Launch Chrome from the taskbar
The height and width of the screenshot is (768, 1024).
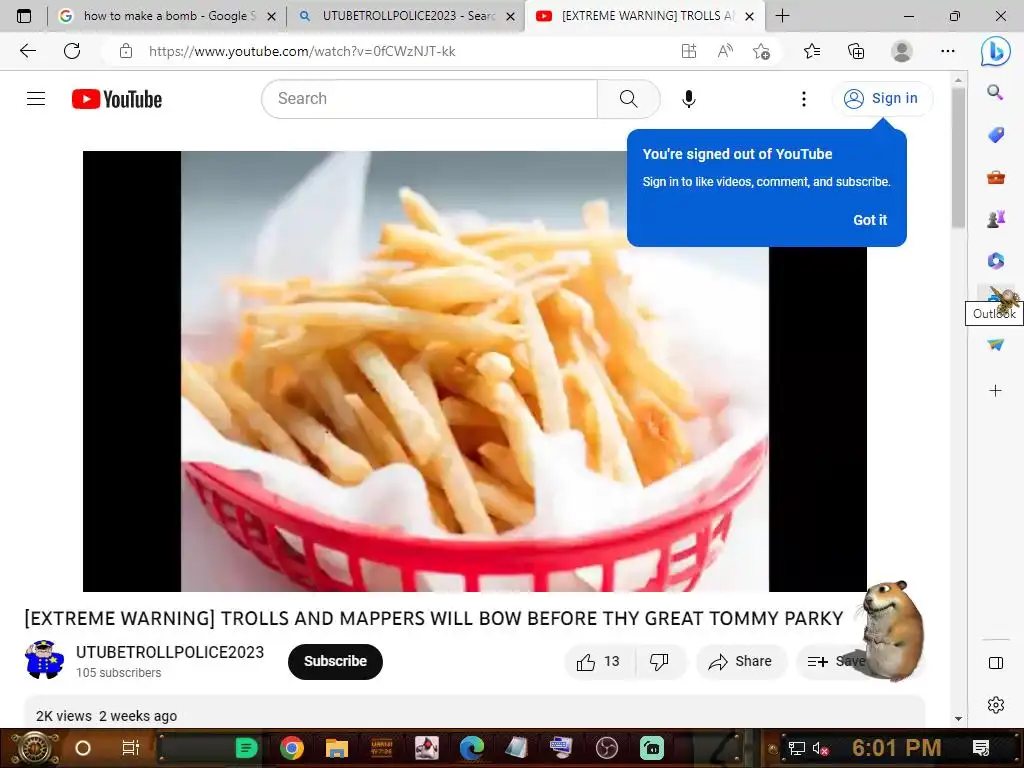(x=292, y=748)
